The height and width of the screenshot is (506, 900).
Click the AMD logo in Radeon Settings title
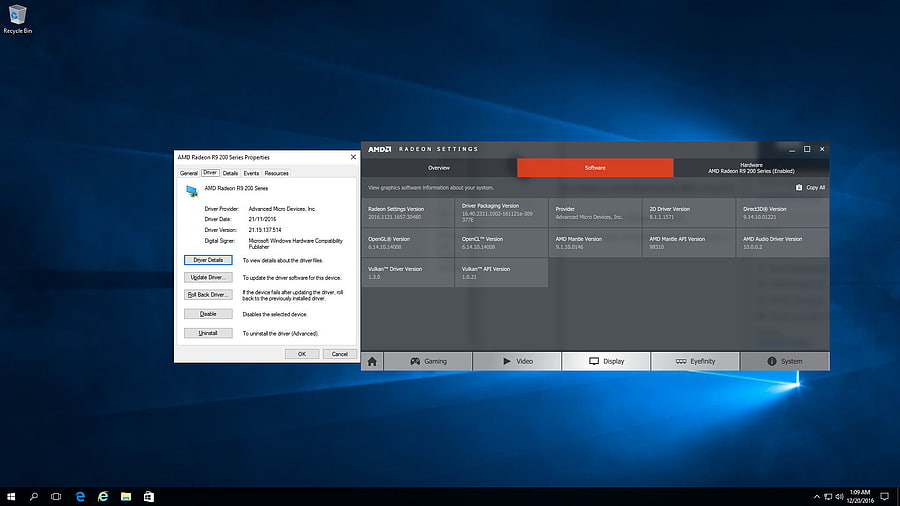pyautogui.click(x=379, y=149)
